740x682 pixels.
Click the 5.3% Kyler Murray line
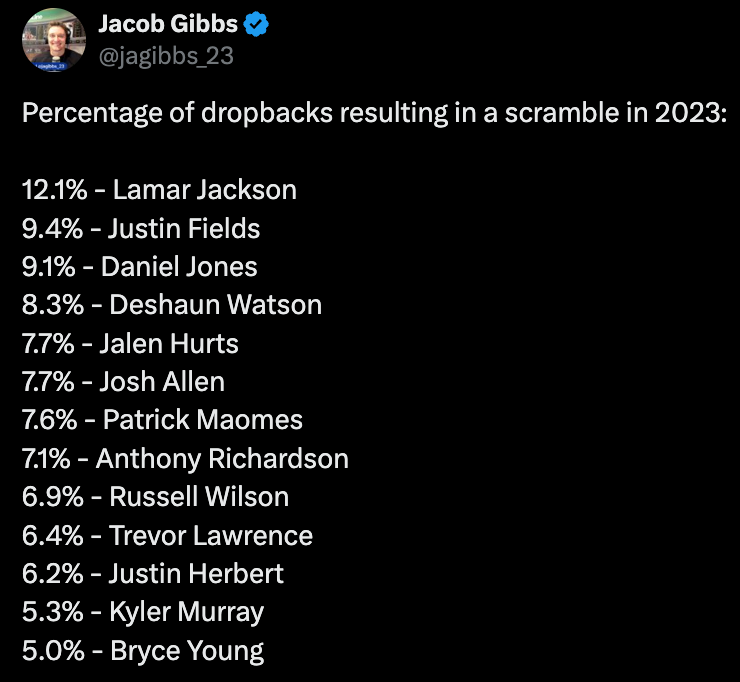pos(143,613)
